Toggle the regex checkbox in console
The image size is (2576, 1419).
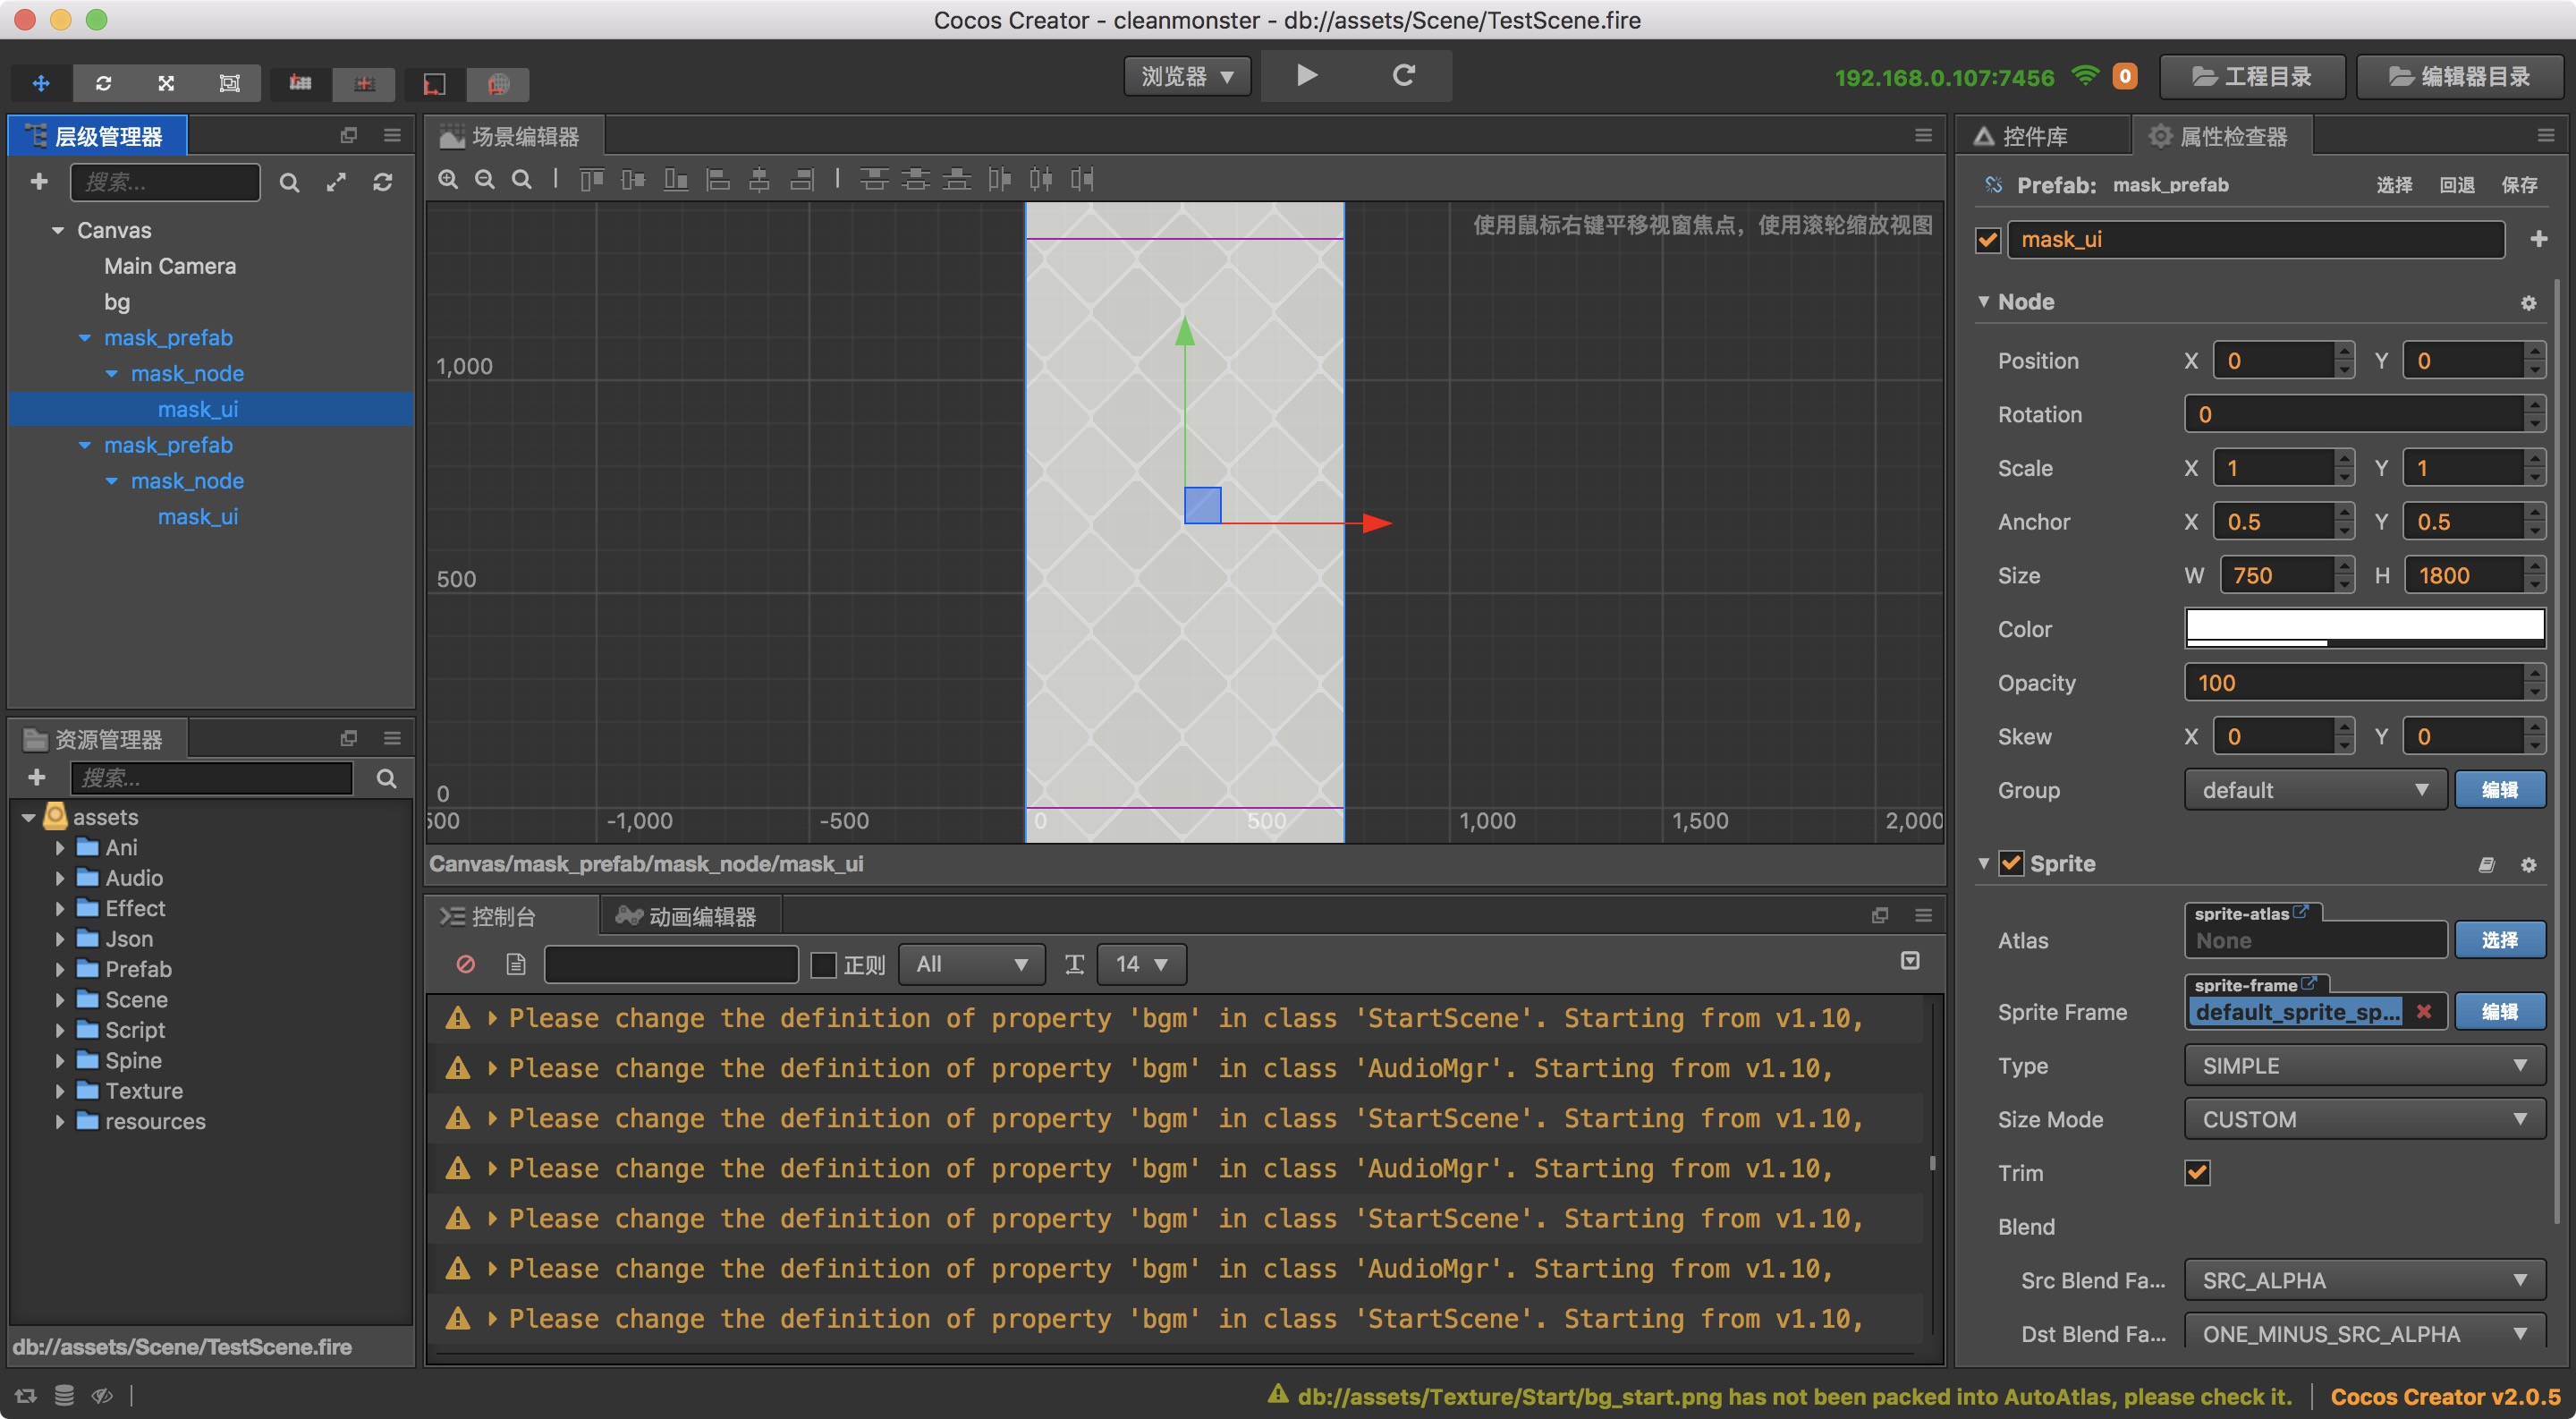823,964
